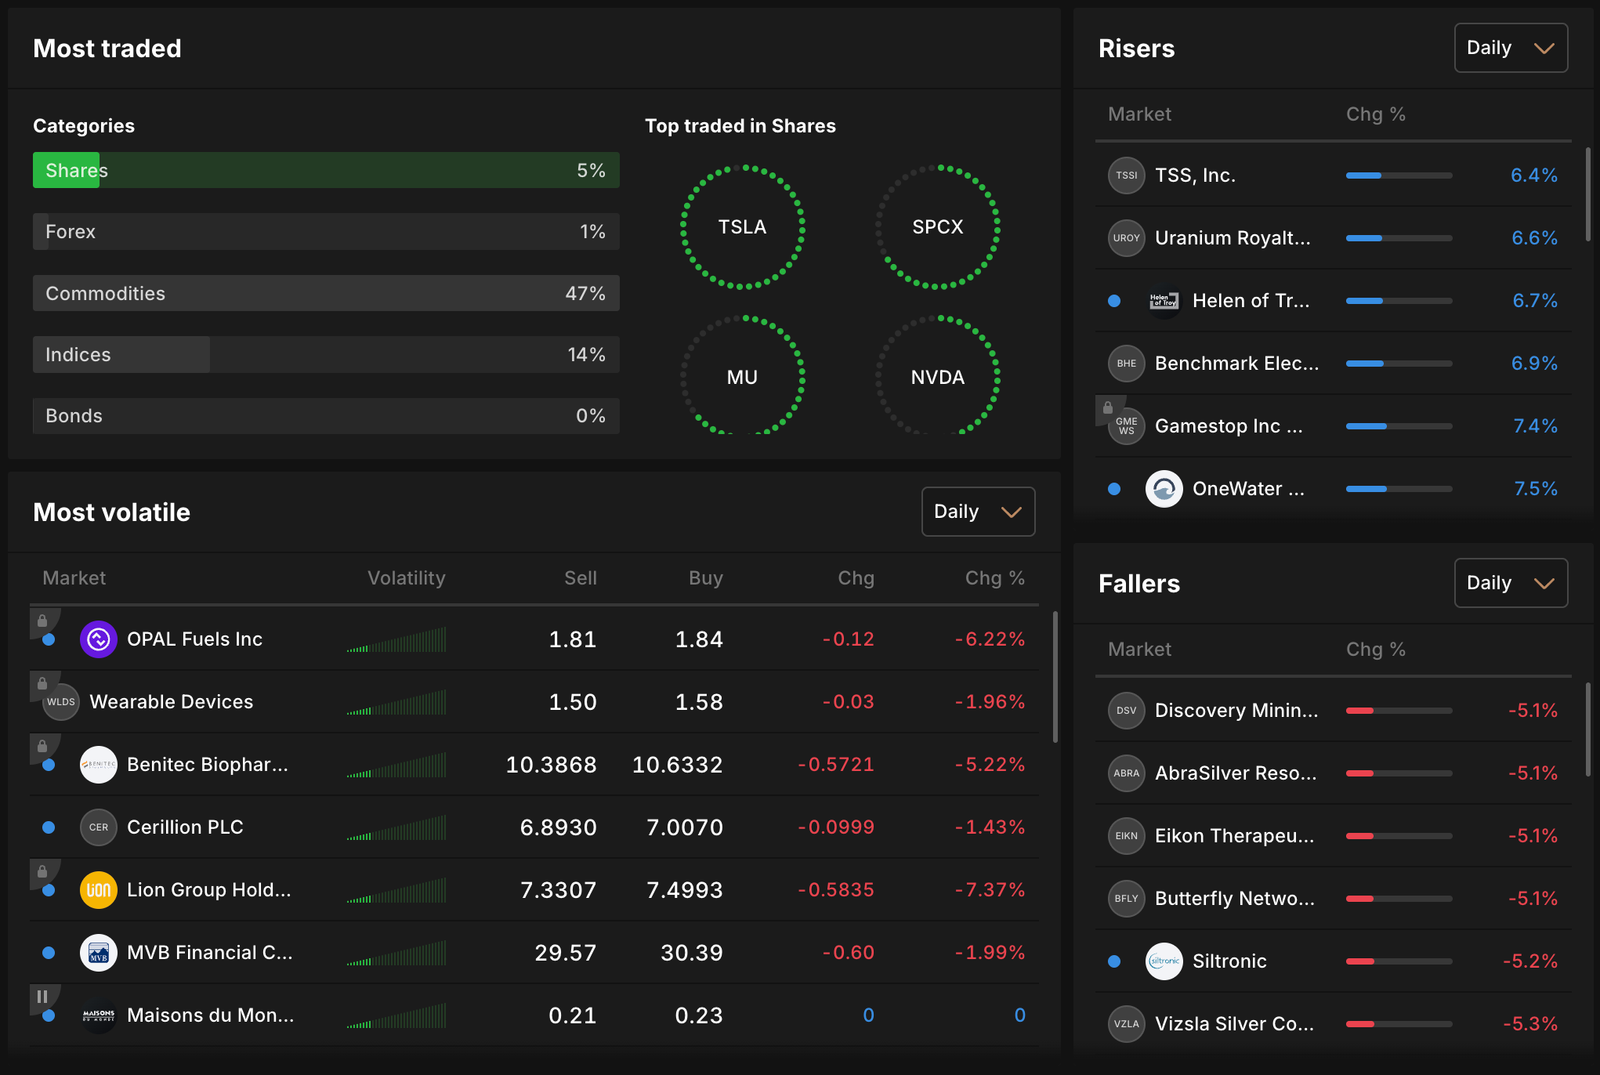Open the TSLA top traded circle
This screenshot has width=1600, height=1075.
[x=742, y=227]
